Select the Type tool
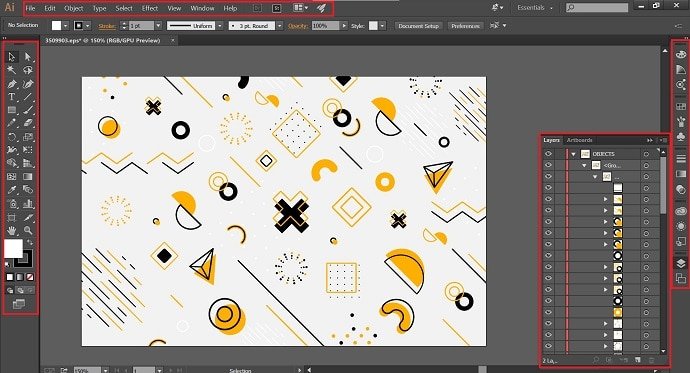690x373 pixels. pos(11,97)
